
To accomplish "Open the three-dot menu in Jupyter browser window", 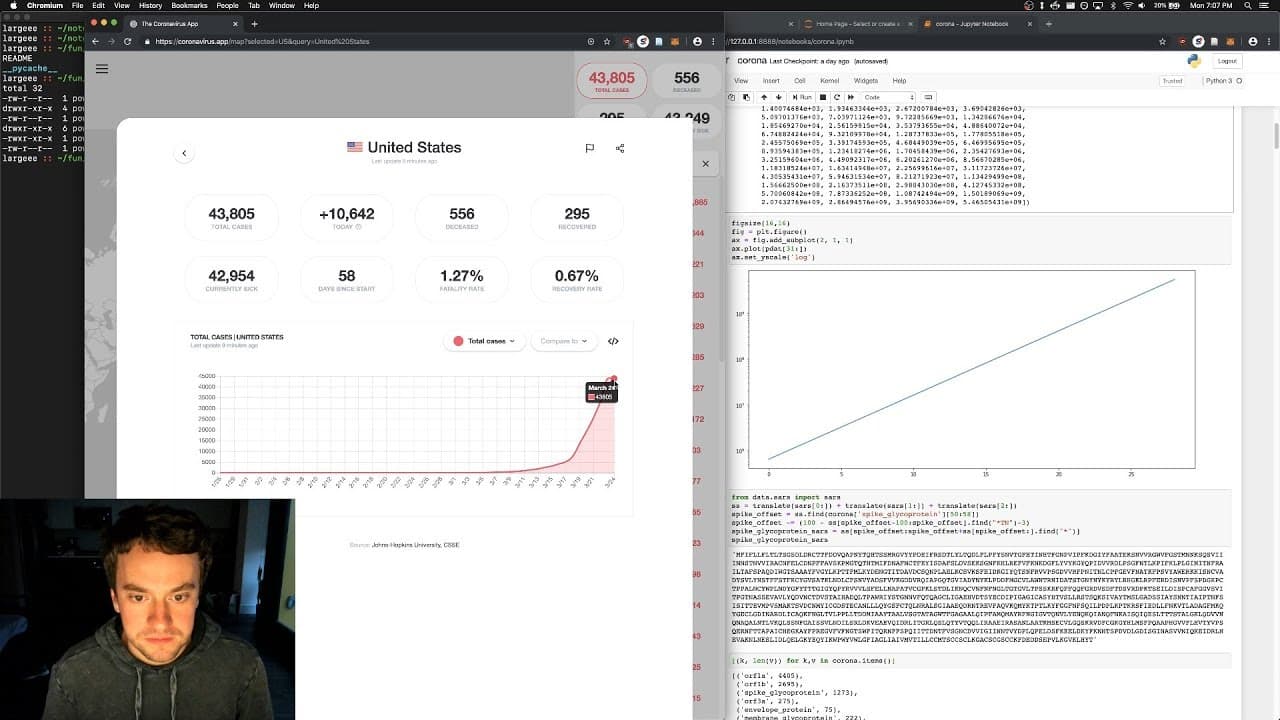I will 1268,41.
